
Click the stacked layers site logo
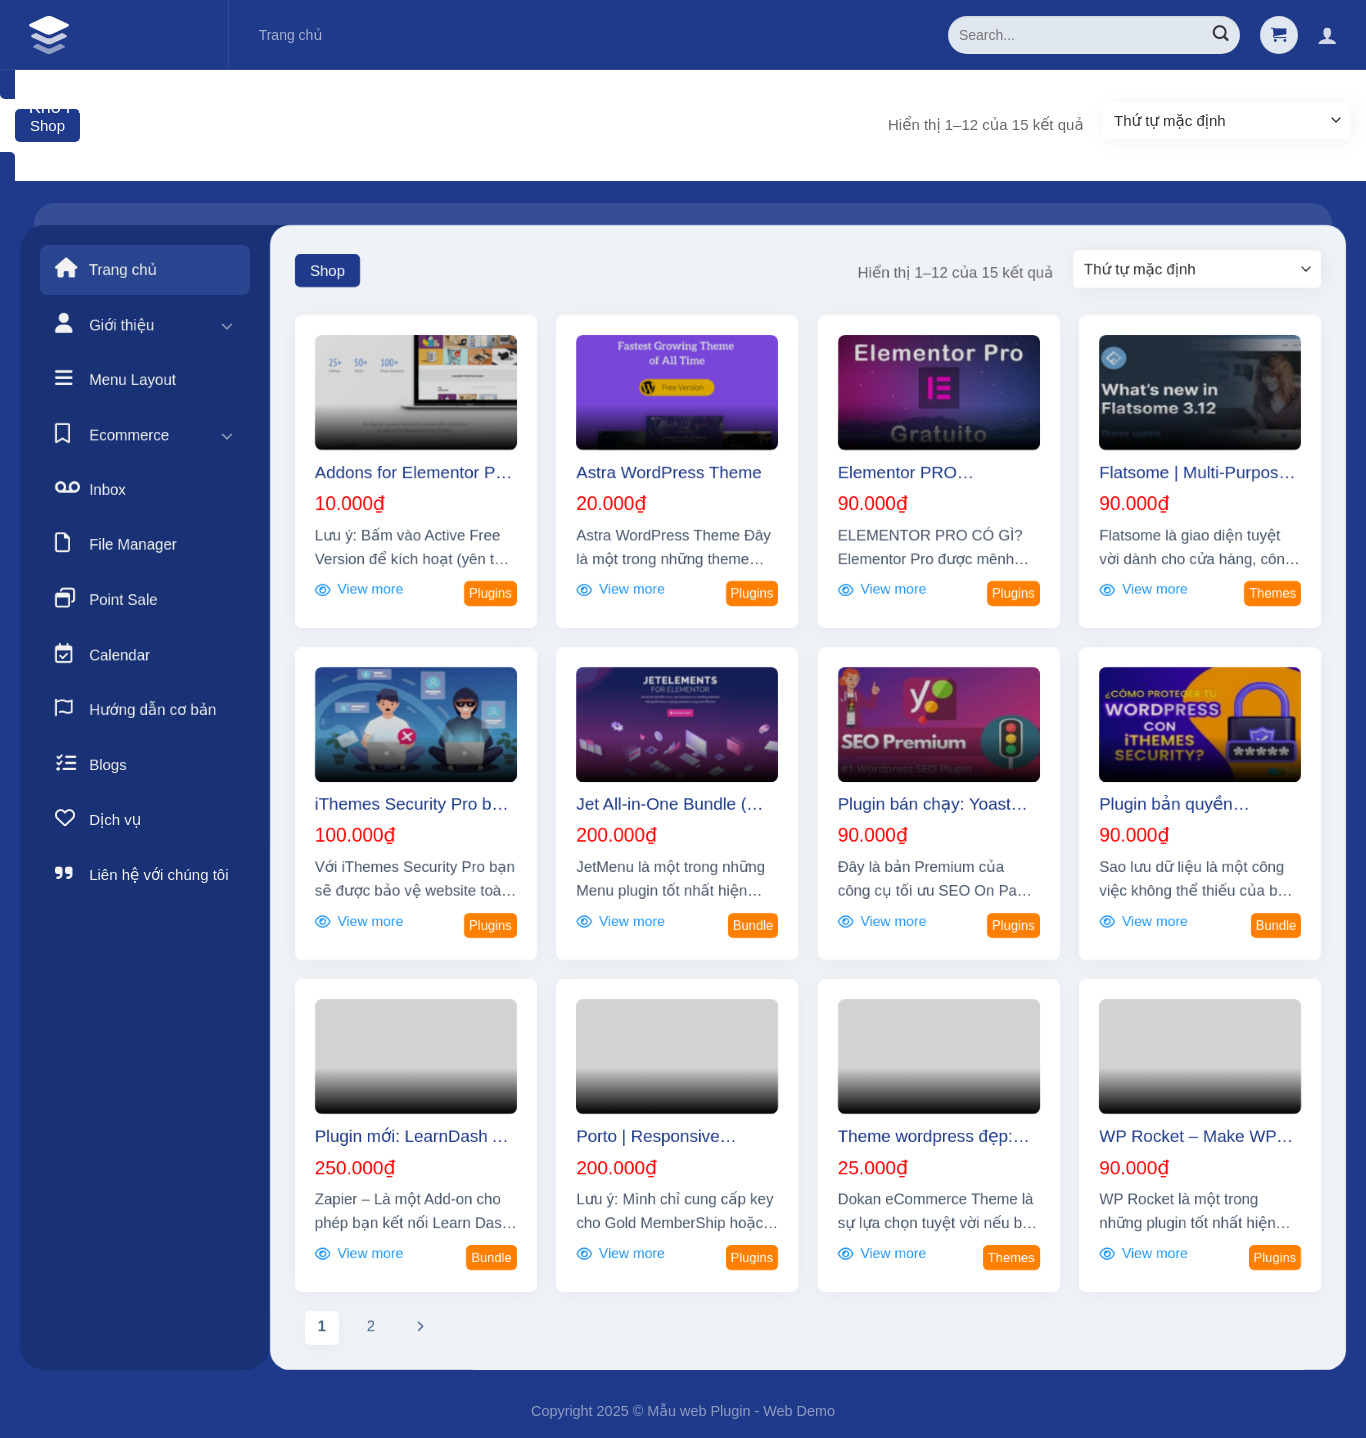click(49, 35)
